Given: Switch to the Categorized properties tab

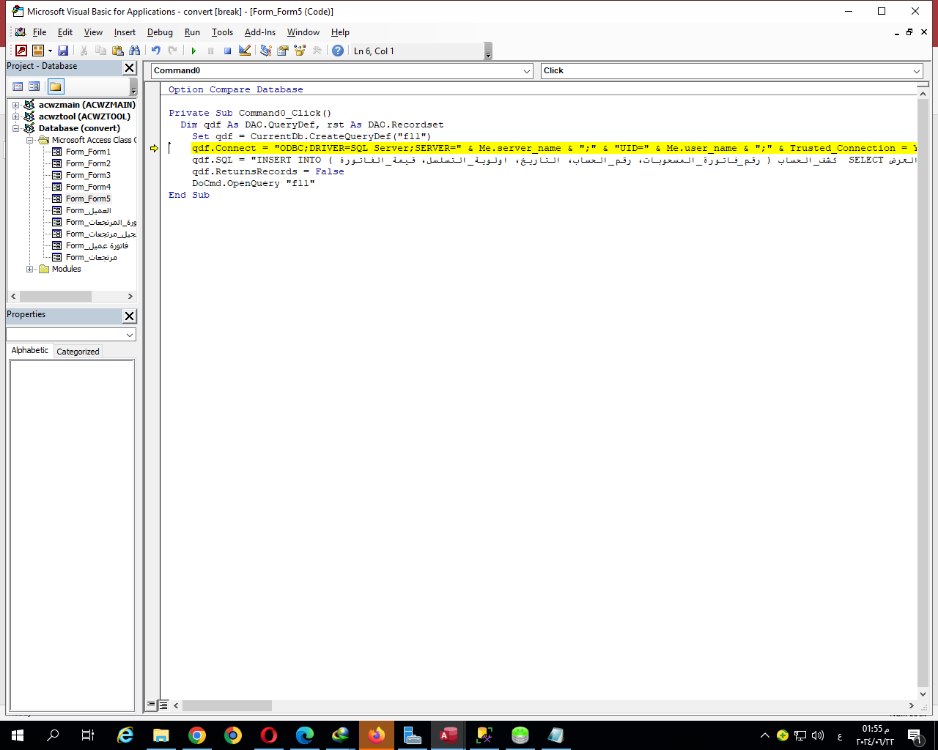Looking at the screenshot, I should click(x=78, y=352).
